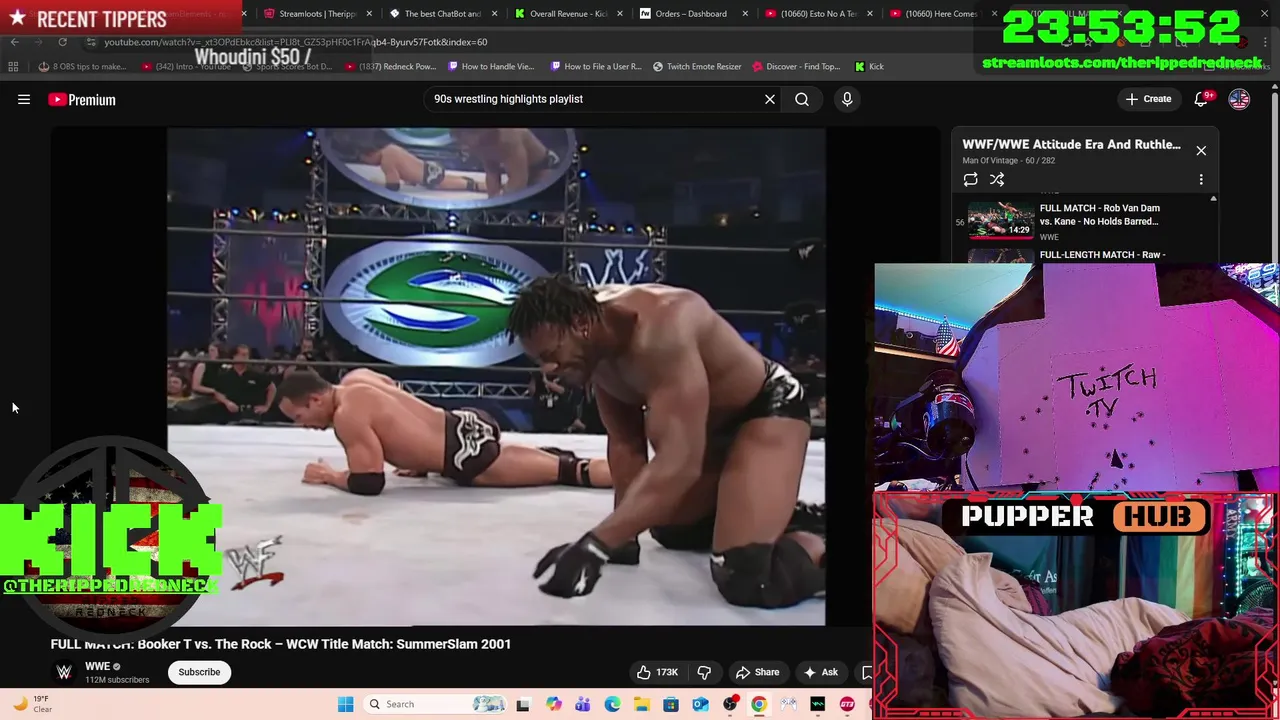
Task: Click the WWF/WWE Attitude Era playlist title
Action: point(1071,144)
